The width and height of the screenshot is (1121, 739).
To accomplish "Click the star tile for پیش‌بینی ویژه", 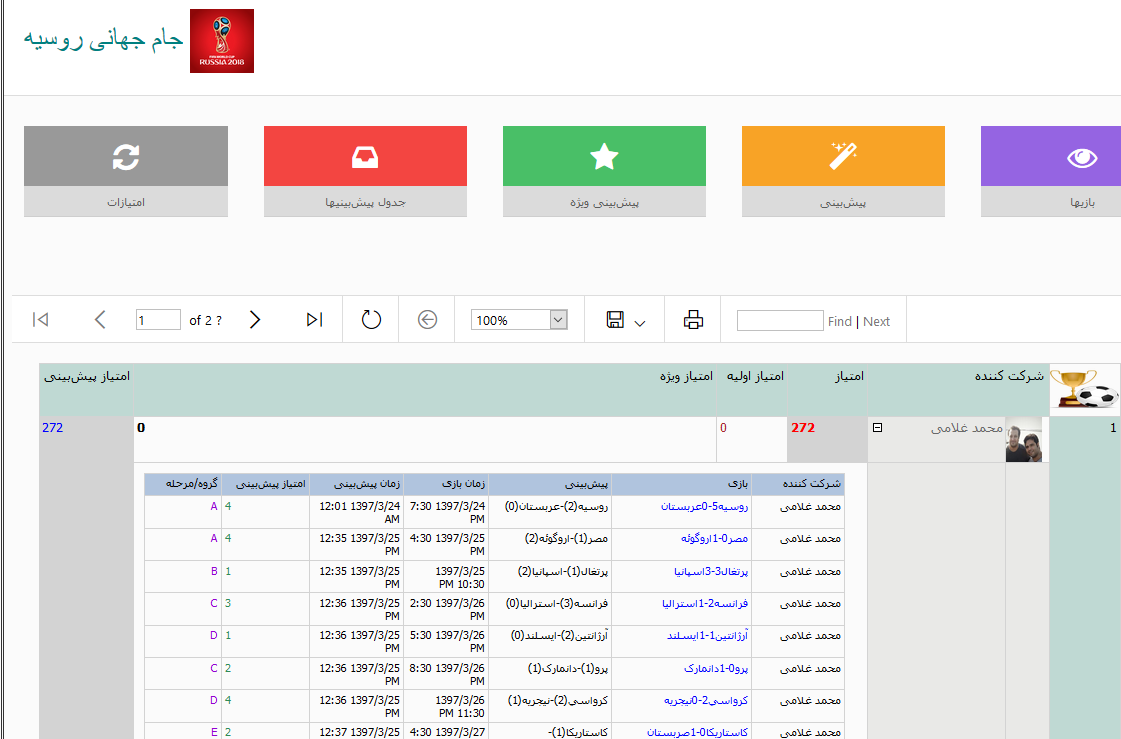I will pyautogui.click(x=604, y=157).
